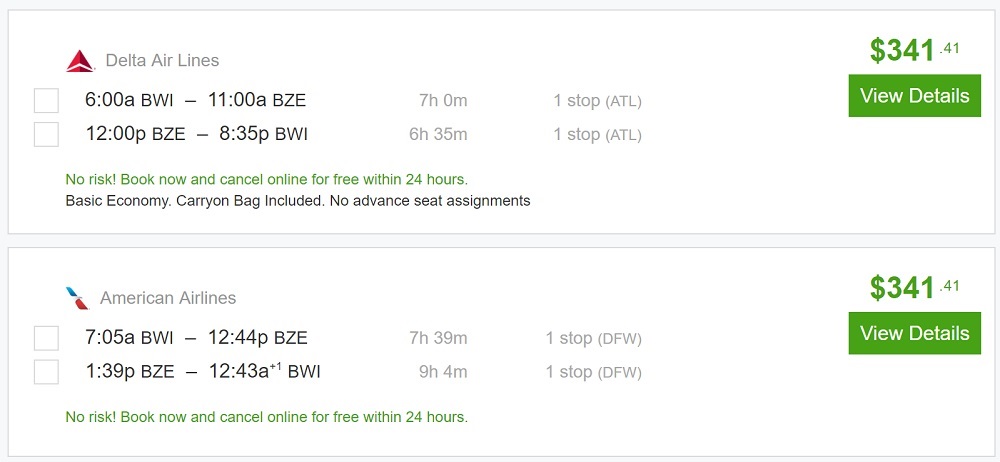Check the 12:00p BZE to BWI flight checkbox
The image size is (1000, 462).
pos(46,134)
